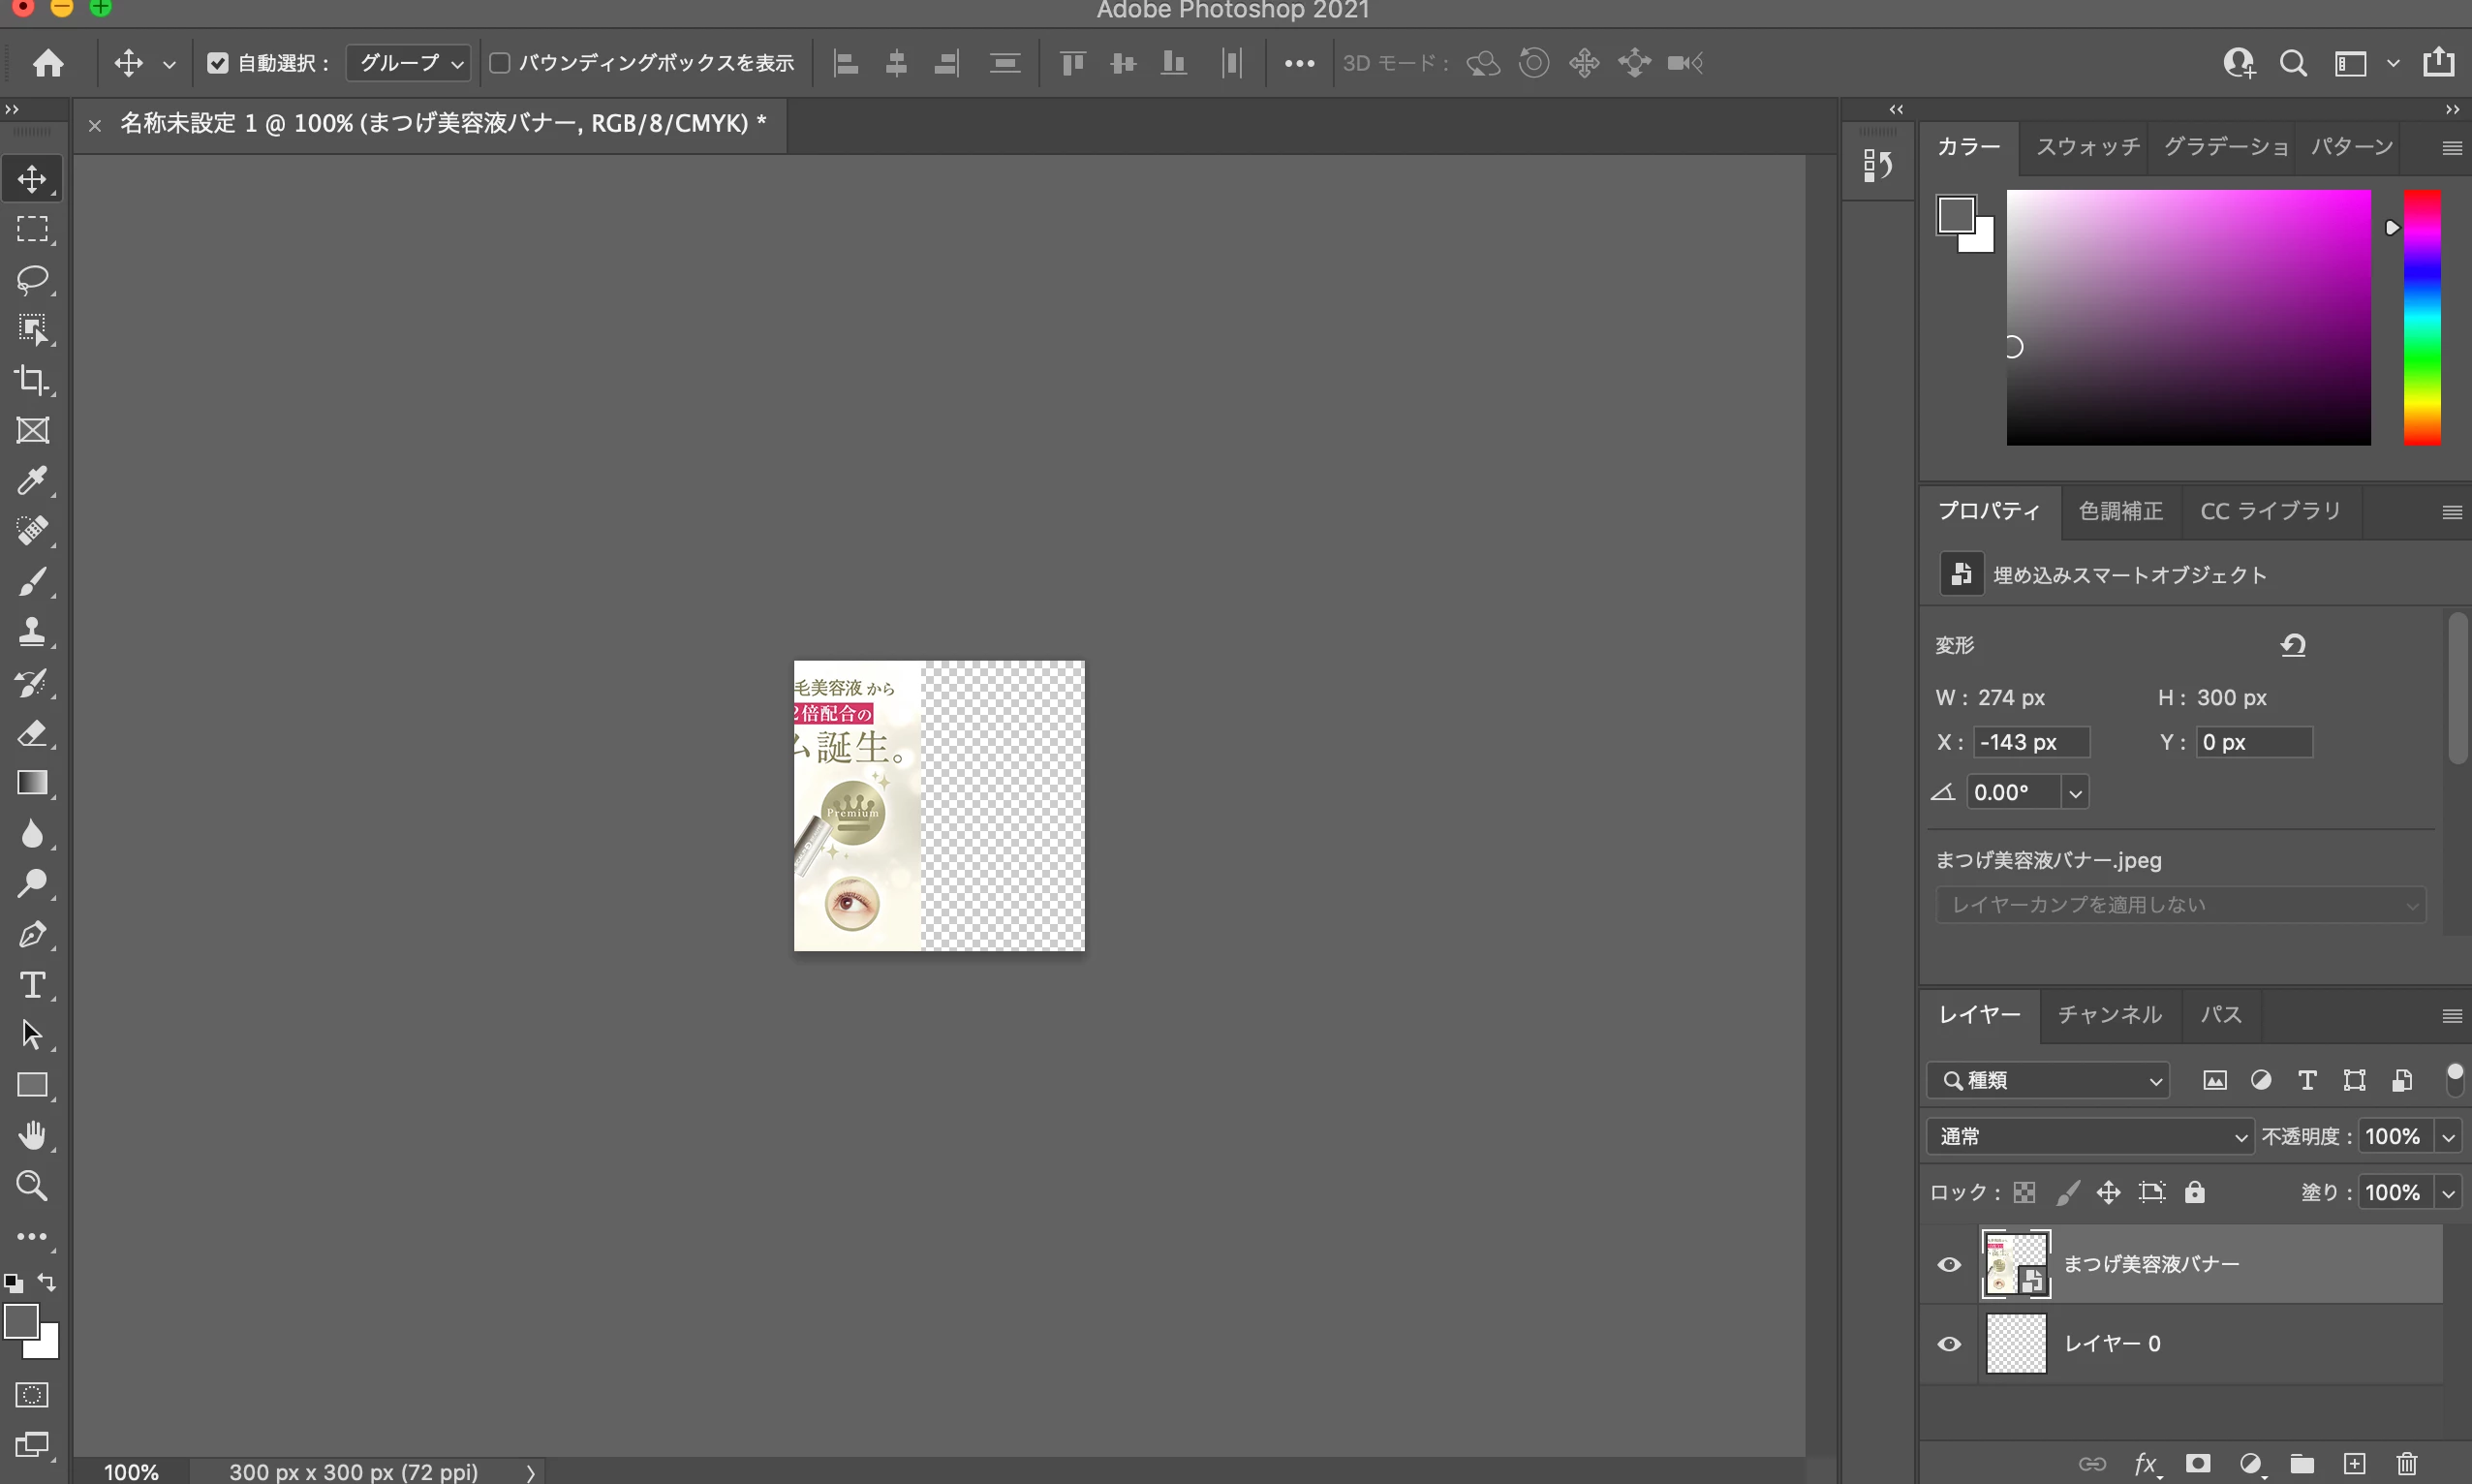Open the 色調補正 panel tab
The width and height of the screenshot is (2472, 1484).
(x=2120, y=511)
